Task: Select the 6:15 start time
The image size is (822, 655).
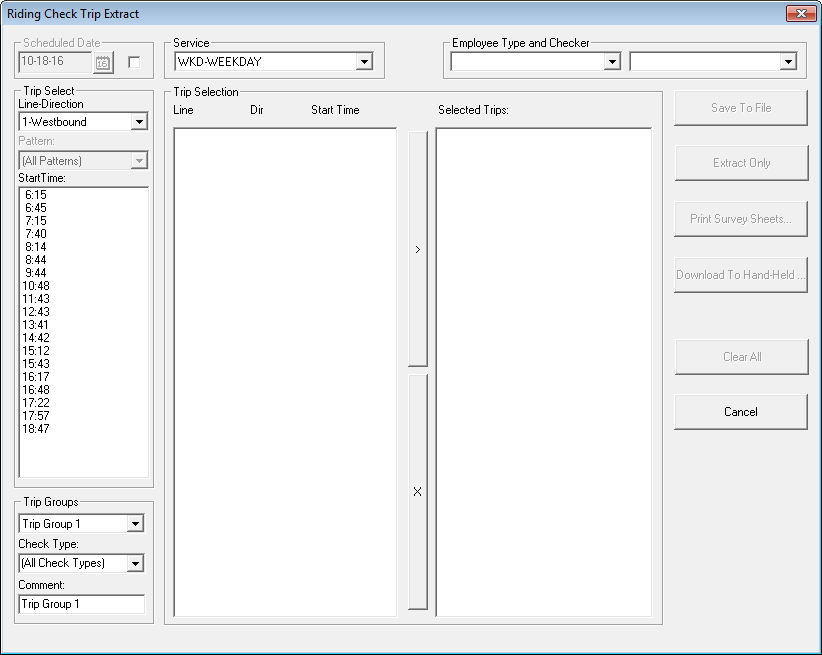Action: pos(36,193)
